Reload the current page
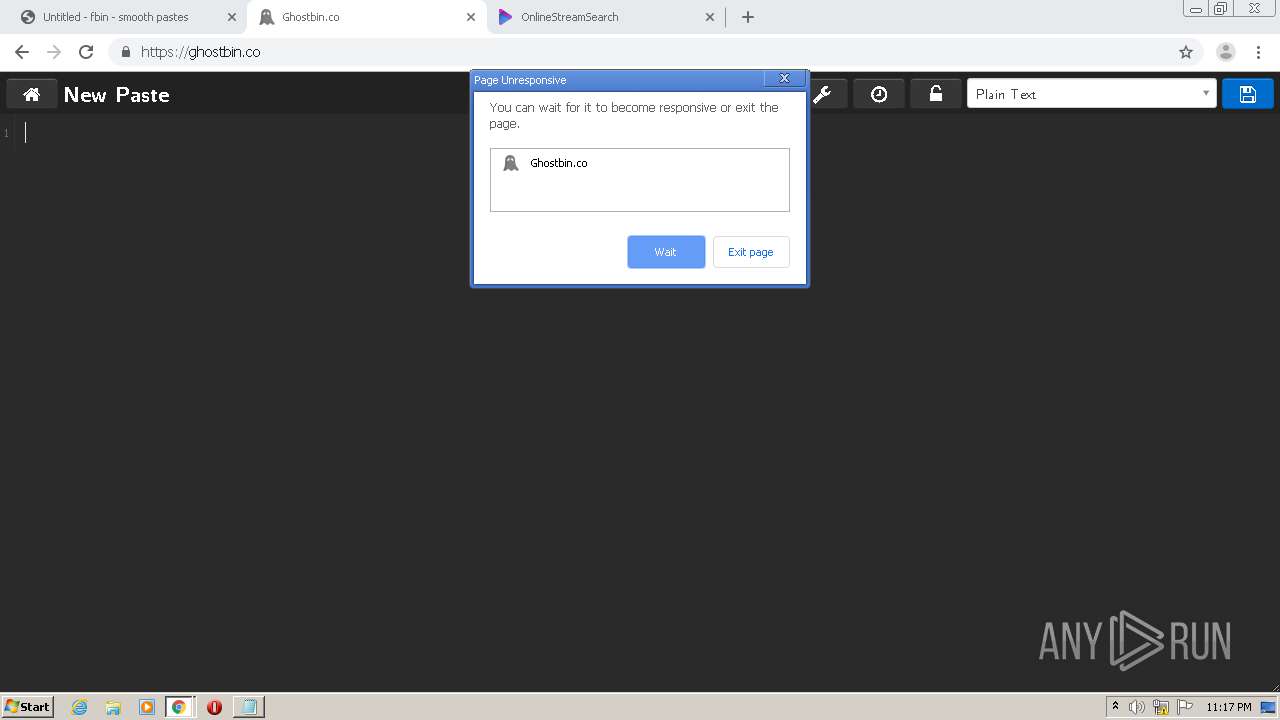 (x=86, y=52)
